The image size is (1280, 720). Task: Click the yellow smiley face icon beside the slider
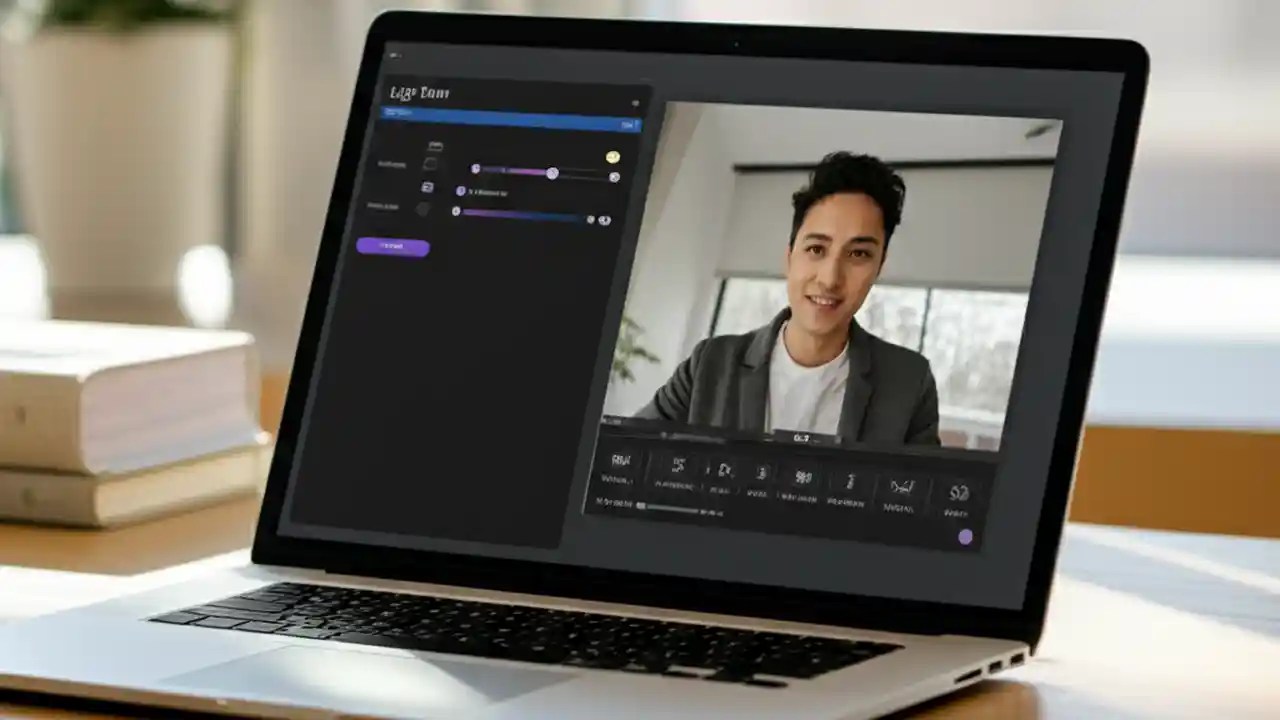pyautogui.click(x=612, y=157)
